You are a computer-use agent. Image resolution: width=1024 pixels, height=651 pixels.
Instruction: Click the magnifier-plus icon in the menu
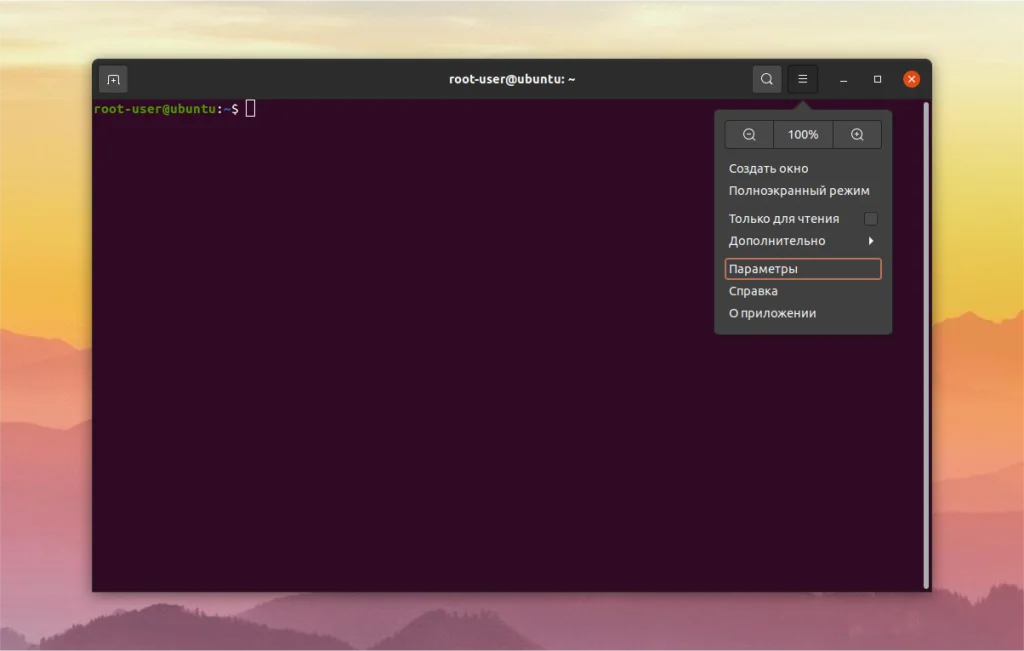(858, 134)
